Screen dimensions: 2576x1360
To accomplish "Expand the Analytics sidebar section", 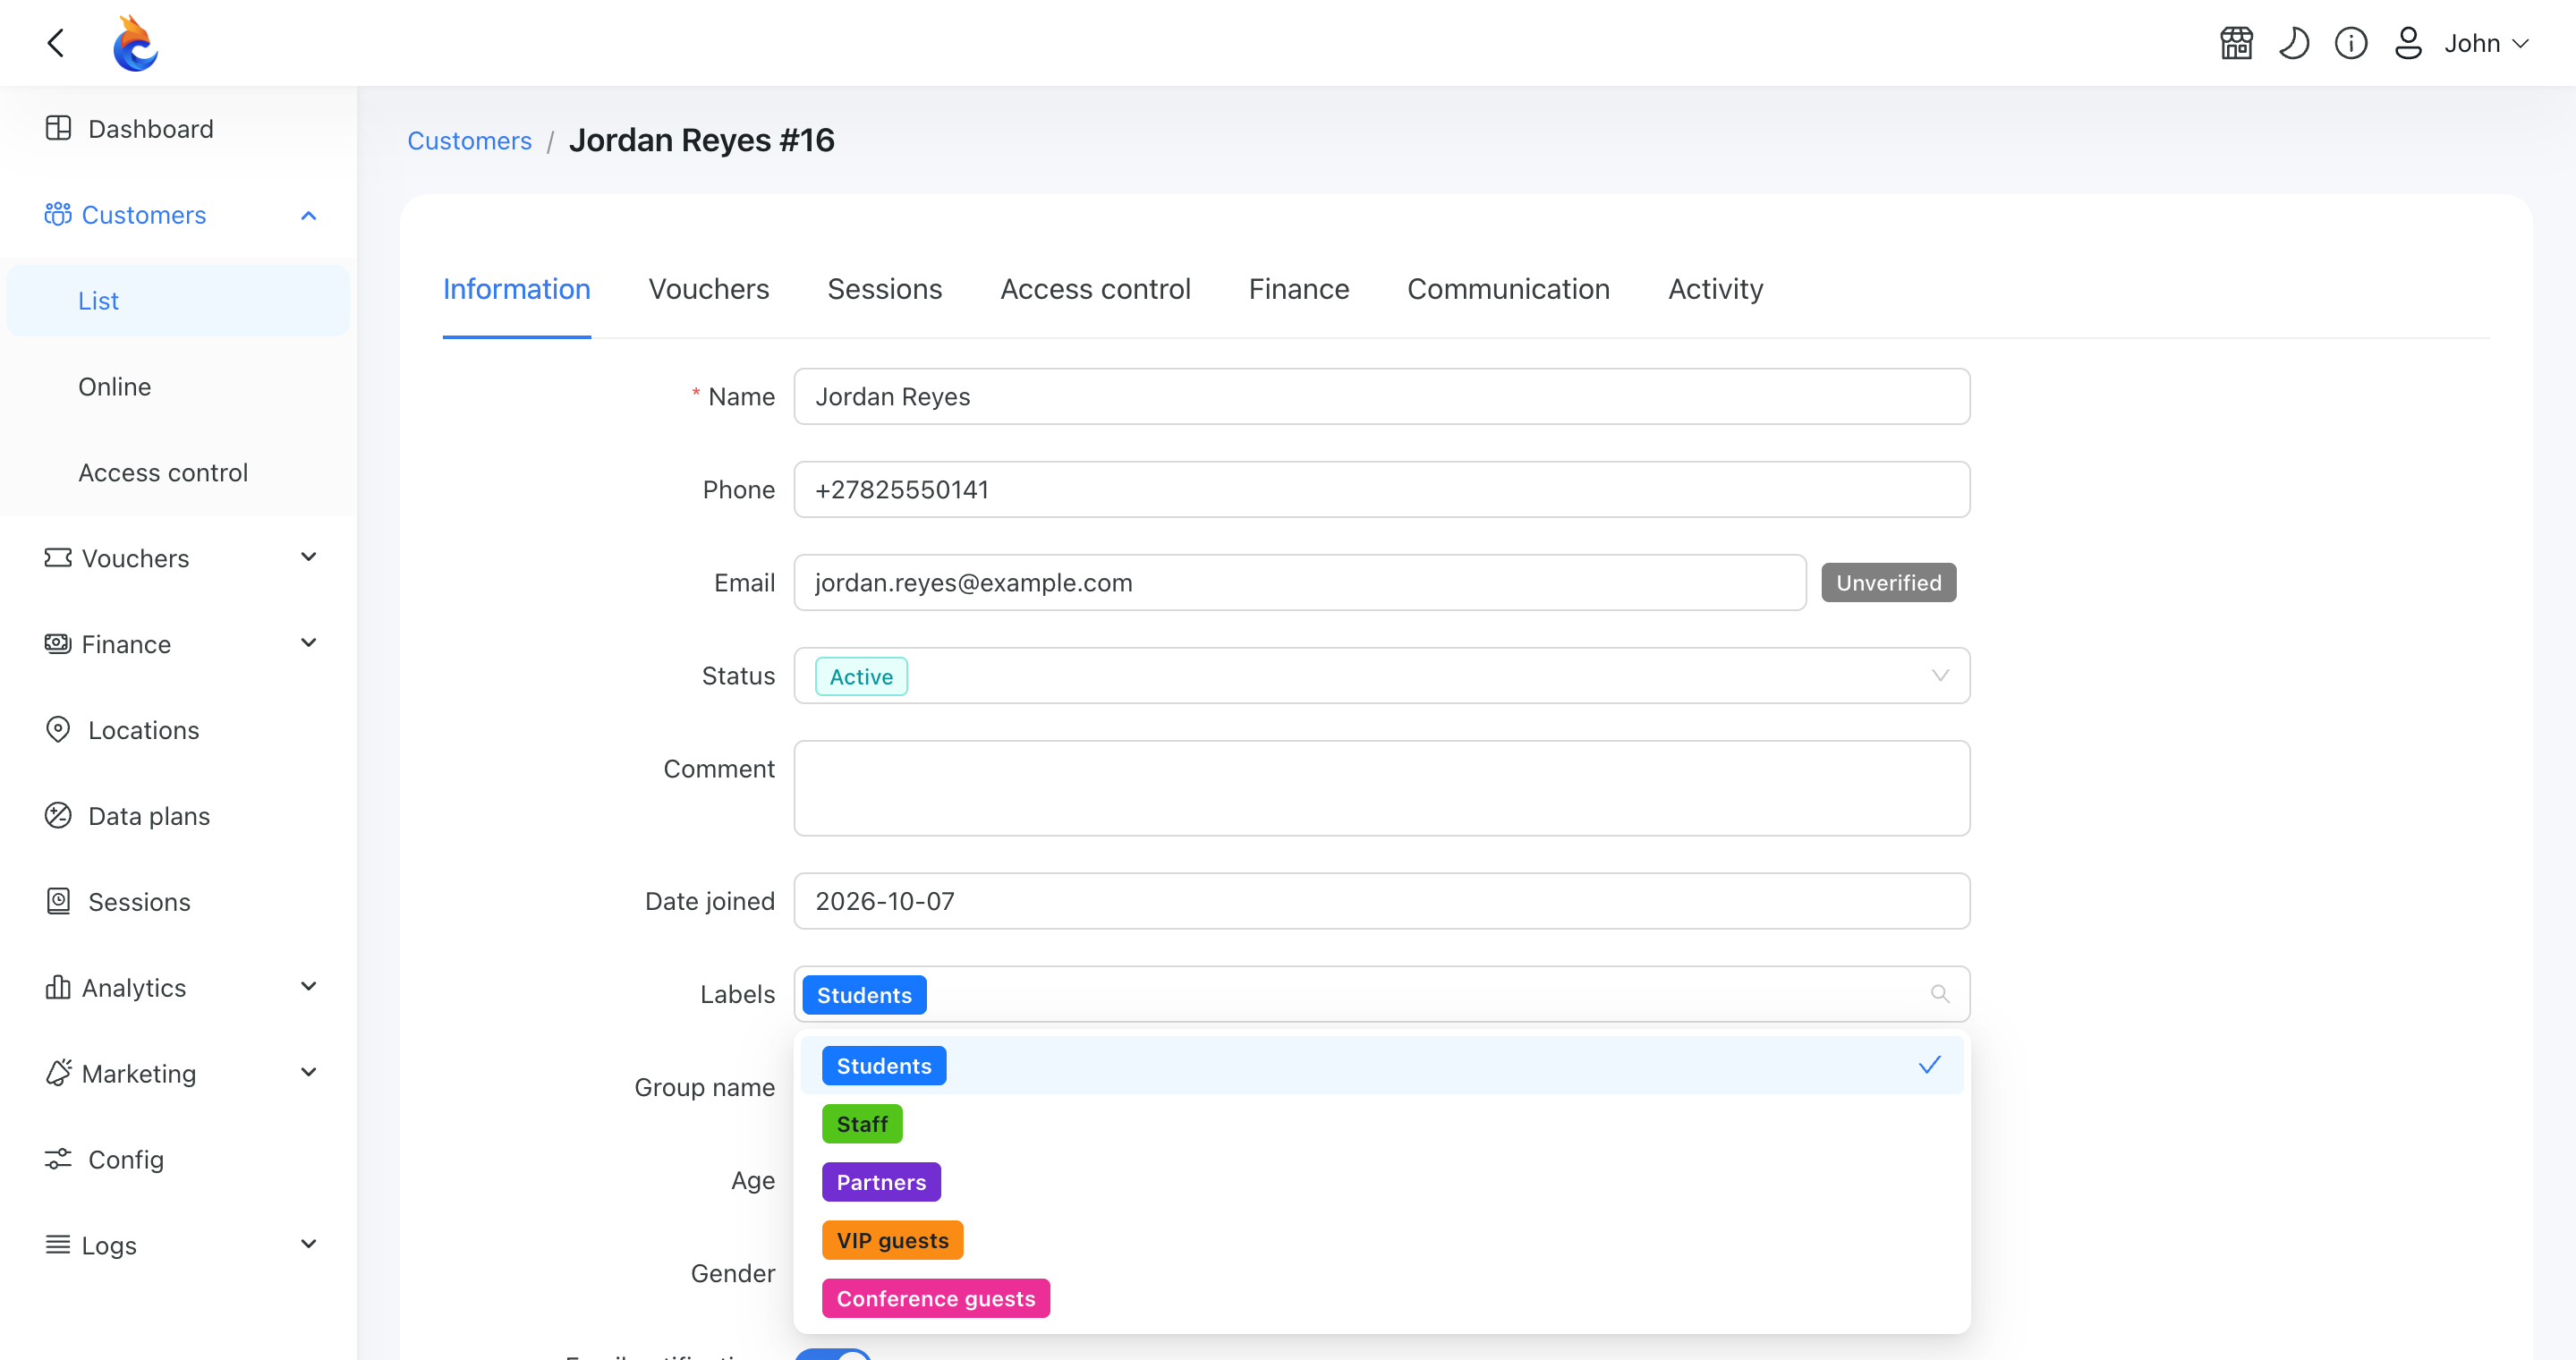I will [x=309, y=987].
